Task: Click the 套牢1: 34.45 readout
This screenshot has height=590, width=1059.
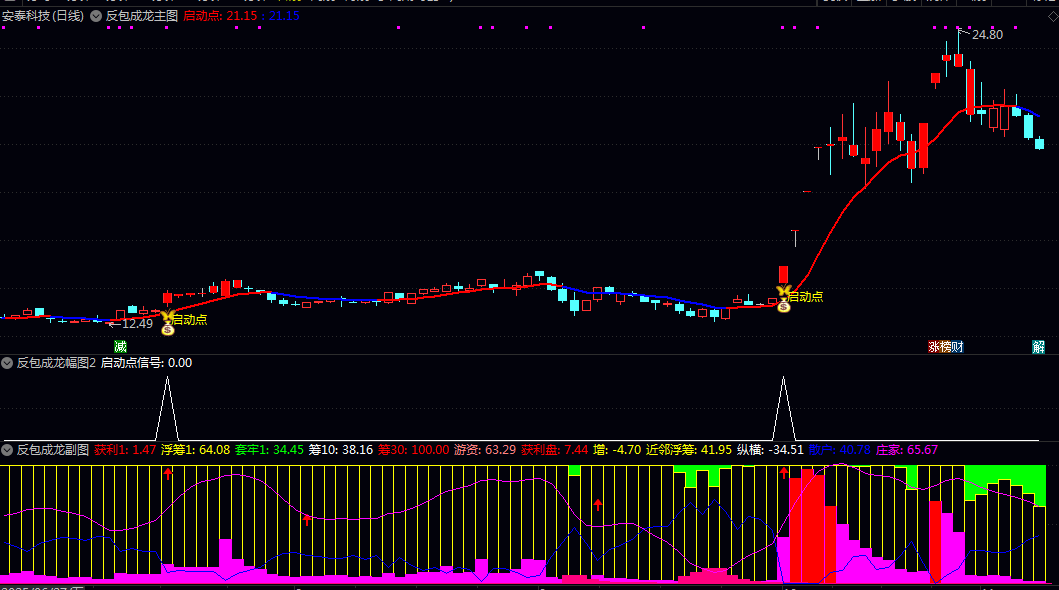Action: point(269,450)
